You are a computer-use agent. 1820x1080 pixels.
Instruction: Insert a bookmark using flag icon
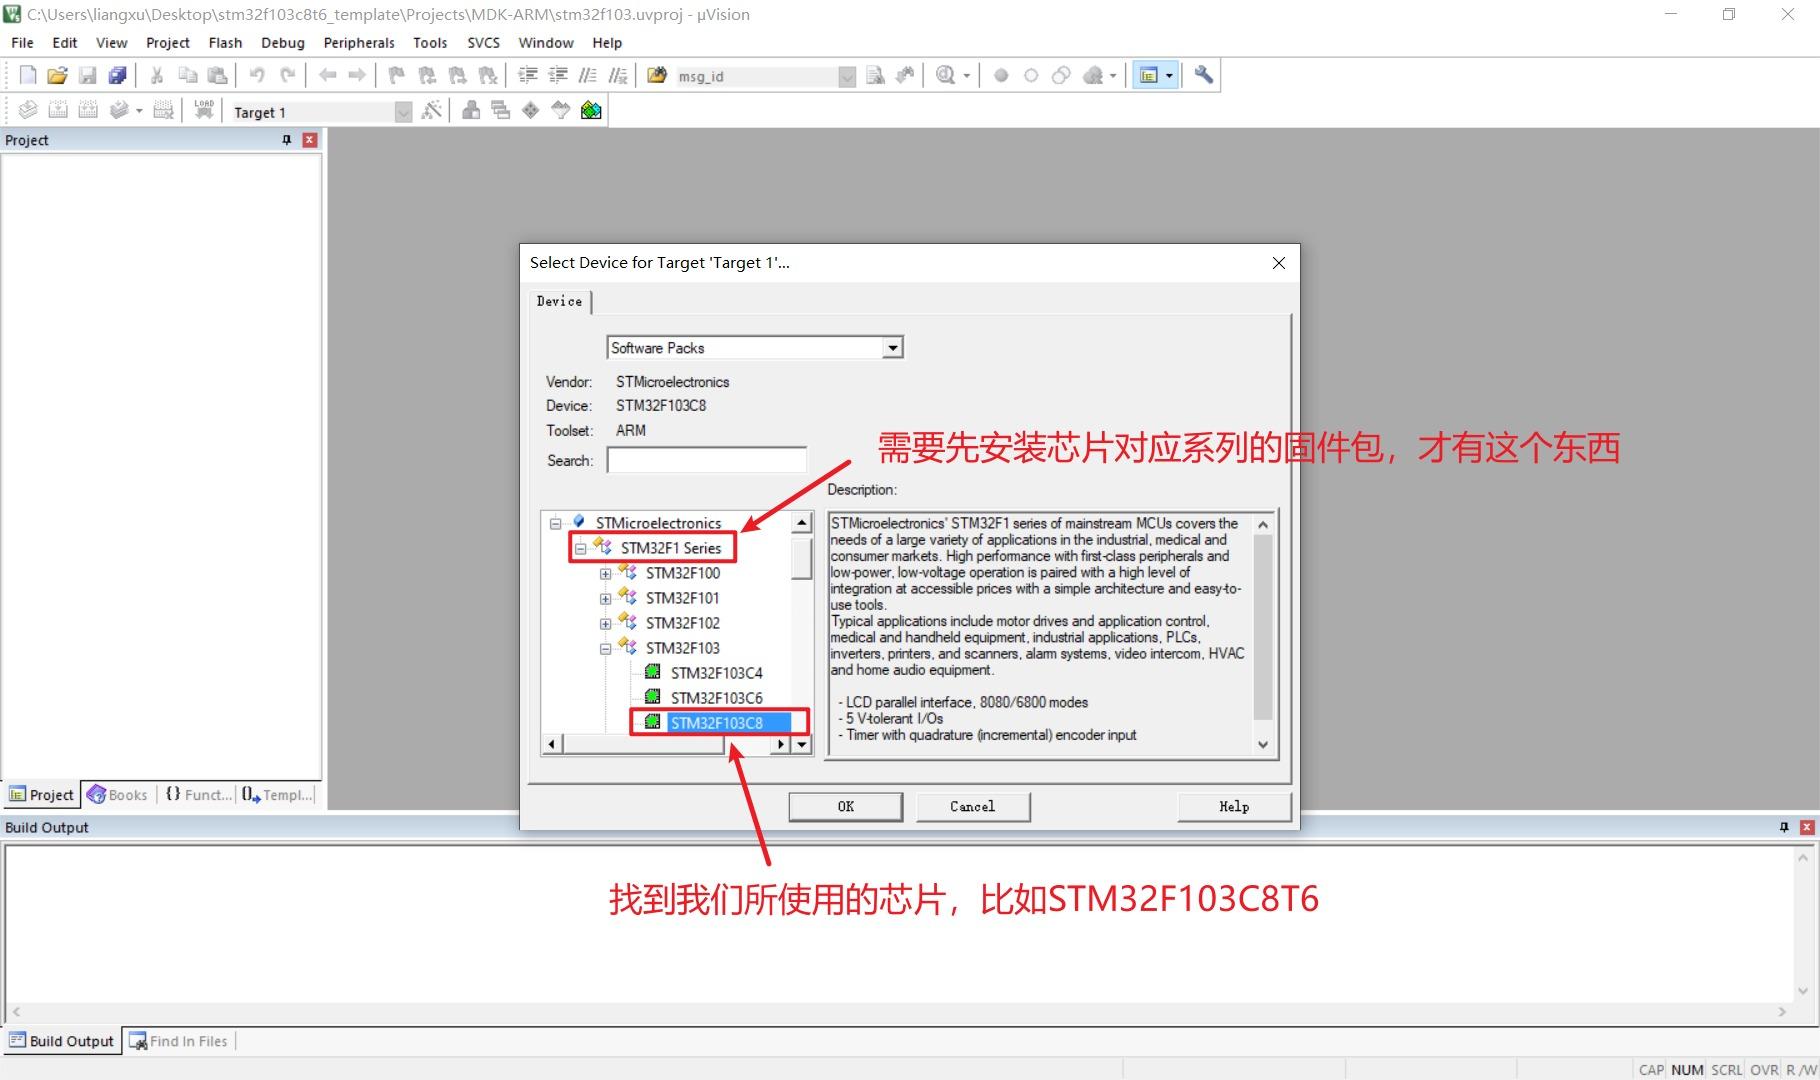[x=396, y=75]
